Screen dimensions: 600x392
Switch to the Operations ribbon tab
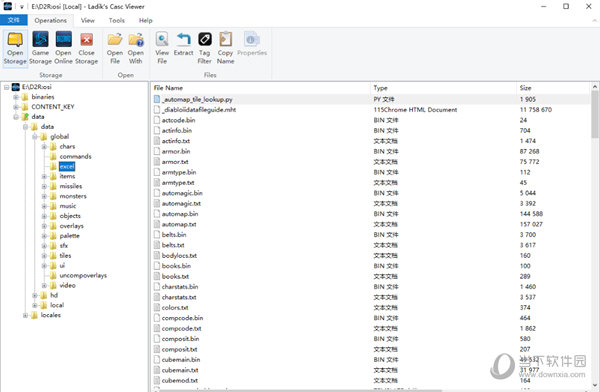[x=51, y=20]
